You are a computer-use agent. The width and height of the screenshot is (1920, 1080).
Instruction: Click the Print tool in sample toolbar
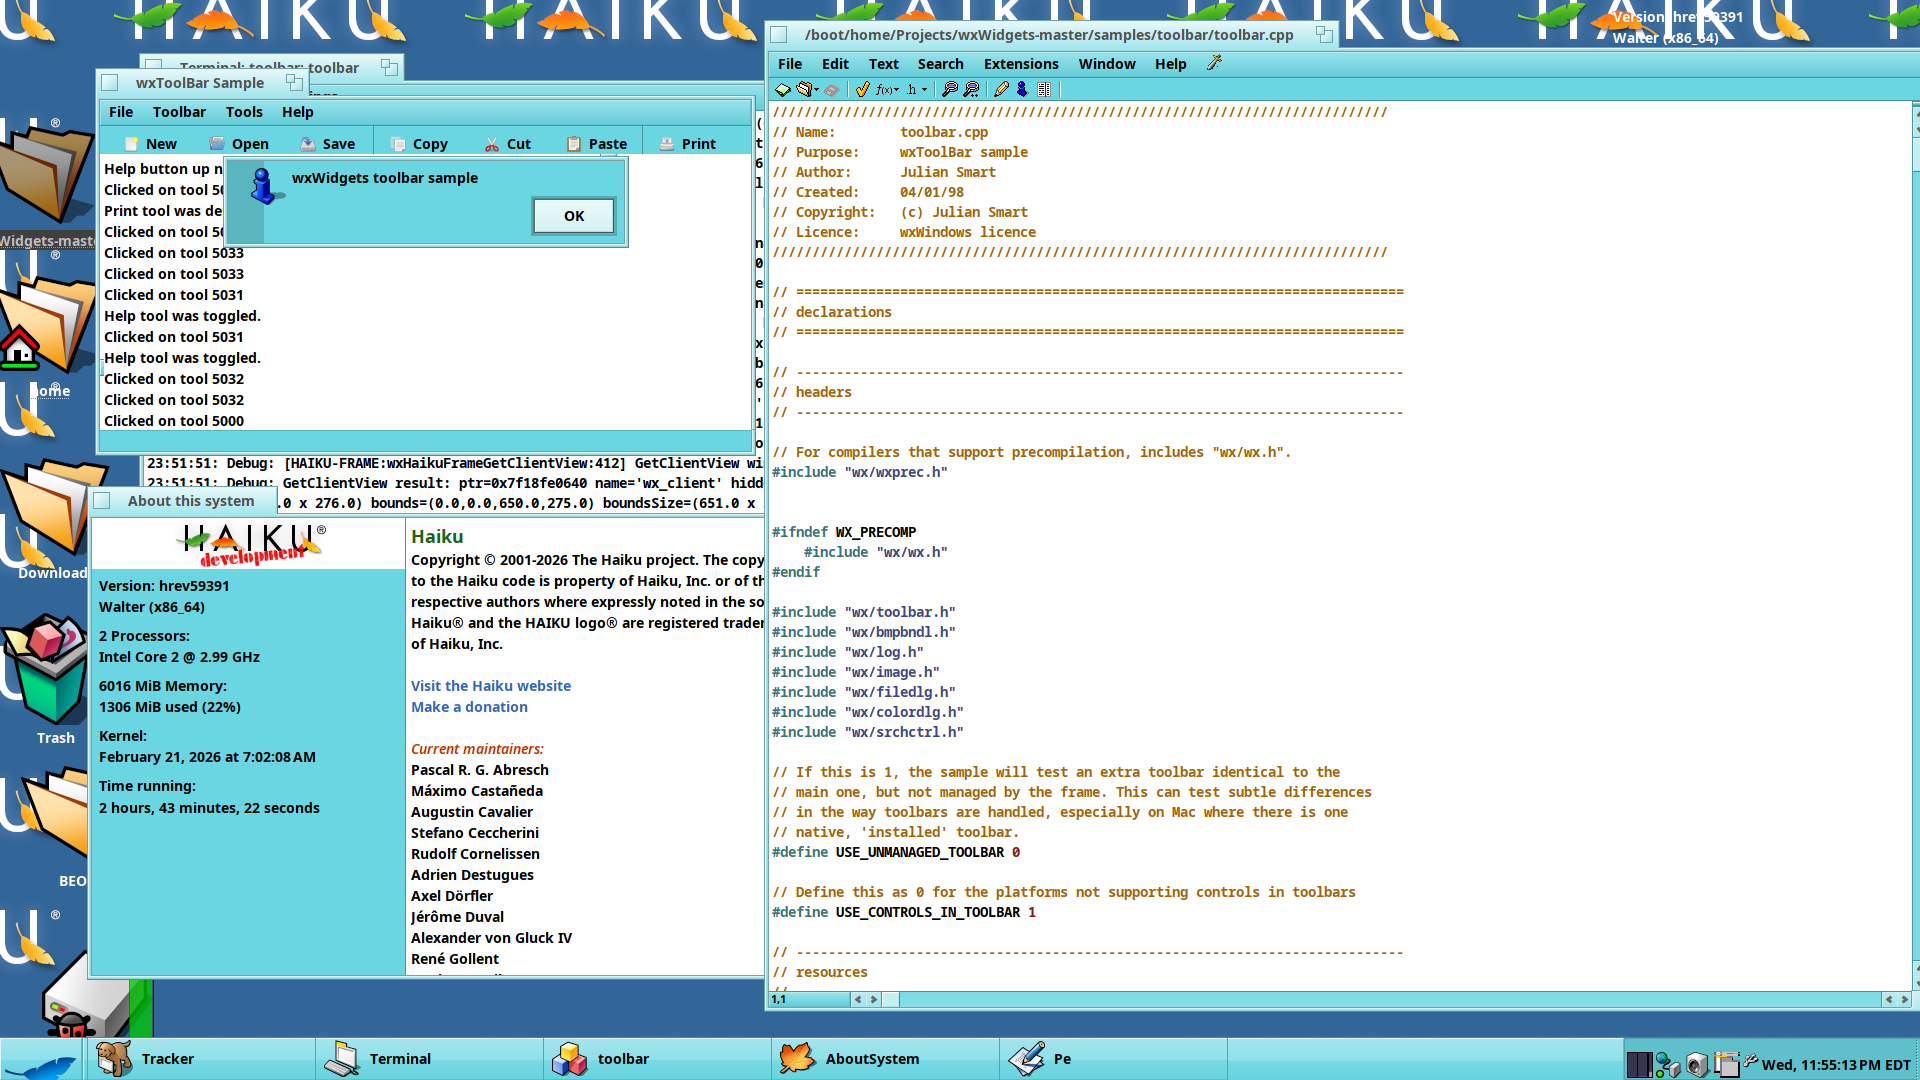[x=688, y=144]
